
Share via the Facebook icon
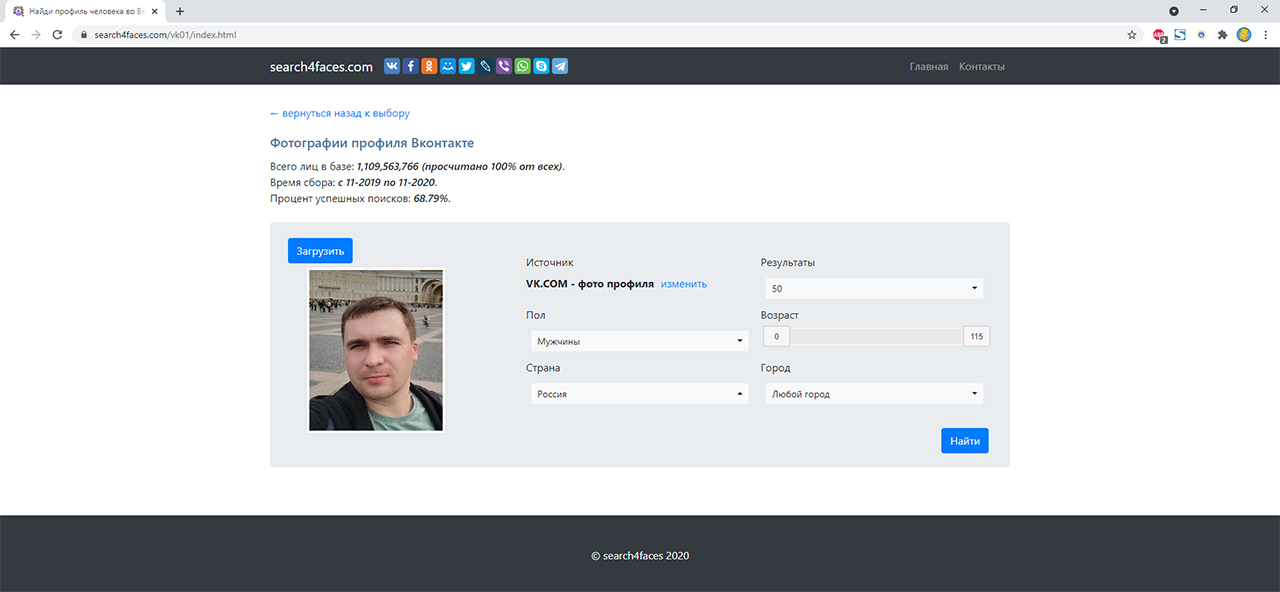pos(411,66)
